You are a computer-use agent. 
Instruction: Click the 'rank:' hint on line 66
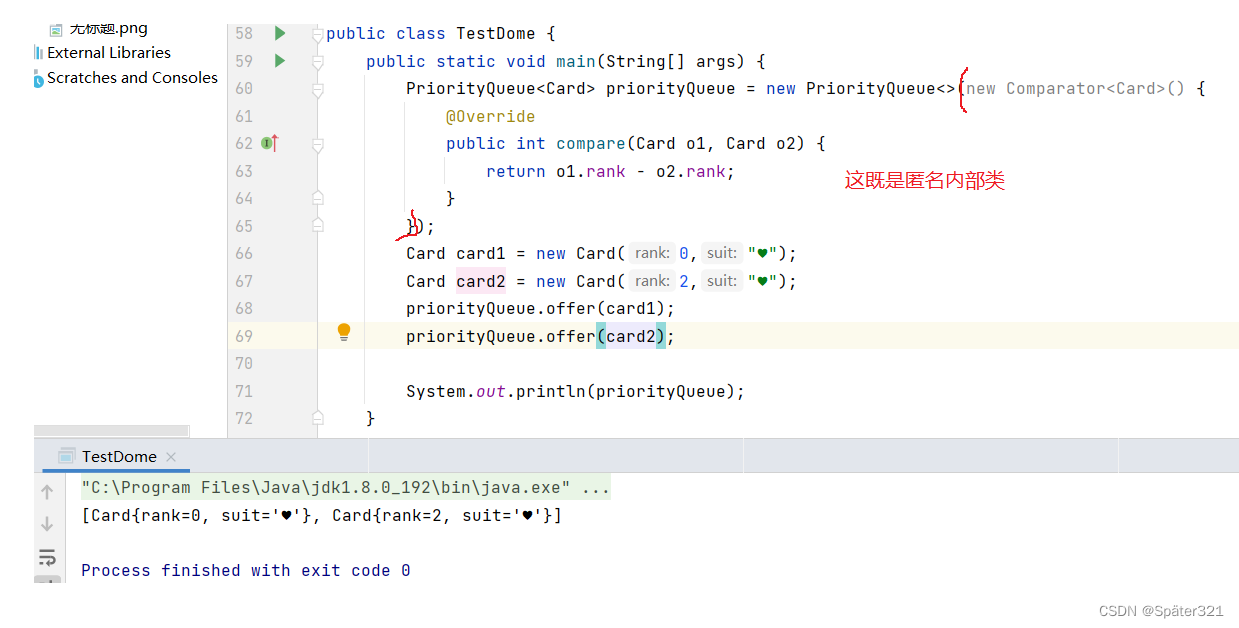[652, 254]
